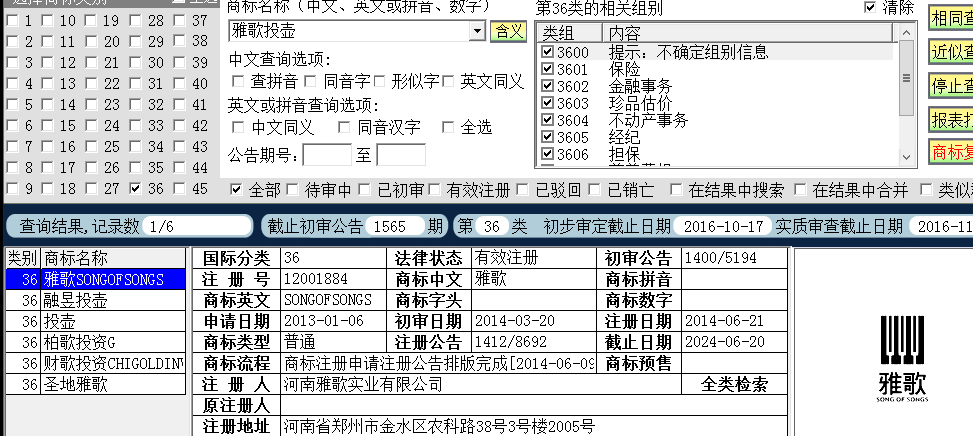
Task: Click the 截止日期 value 2024-06-20
Action: pos(724,342)
